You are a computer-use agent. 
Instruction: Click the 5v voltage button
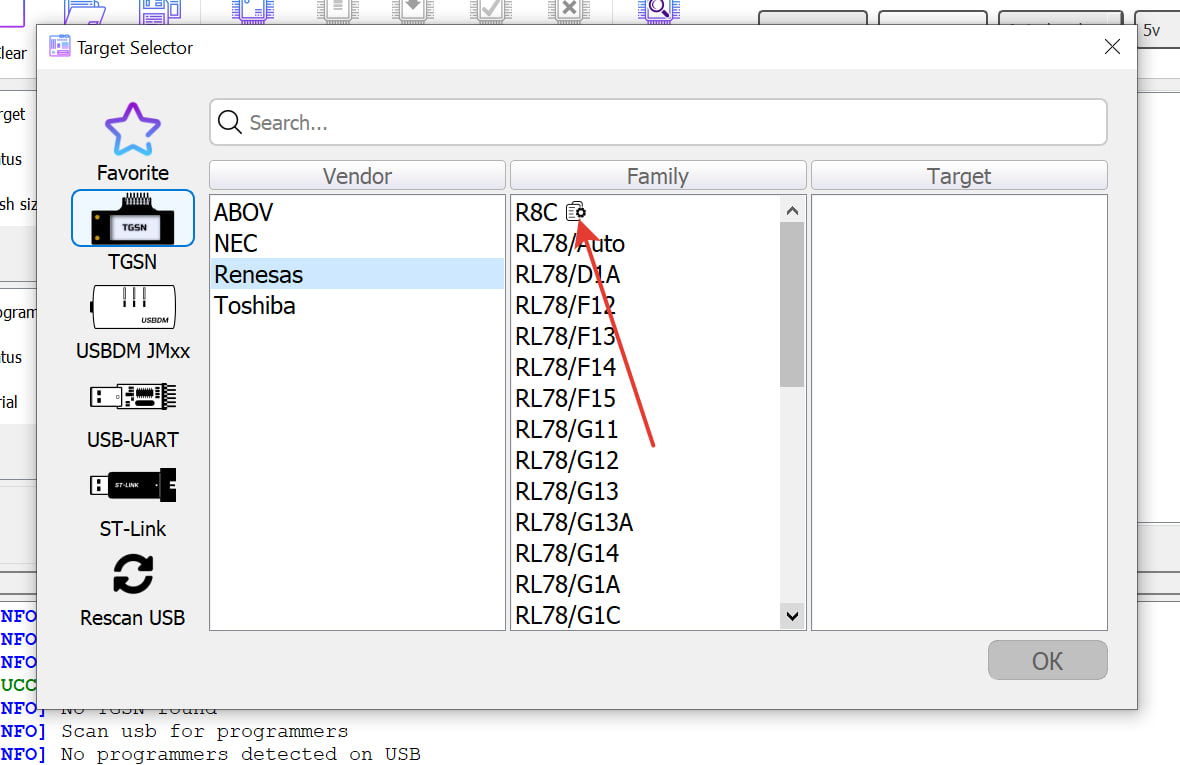(1154, 30)
